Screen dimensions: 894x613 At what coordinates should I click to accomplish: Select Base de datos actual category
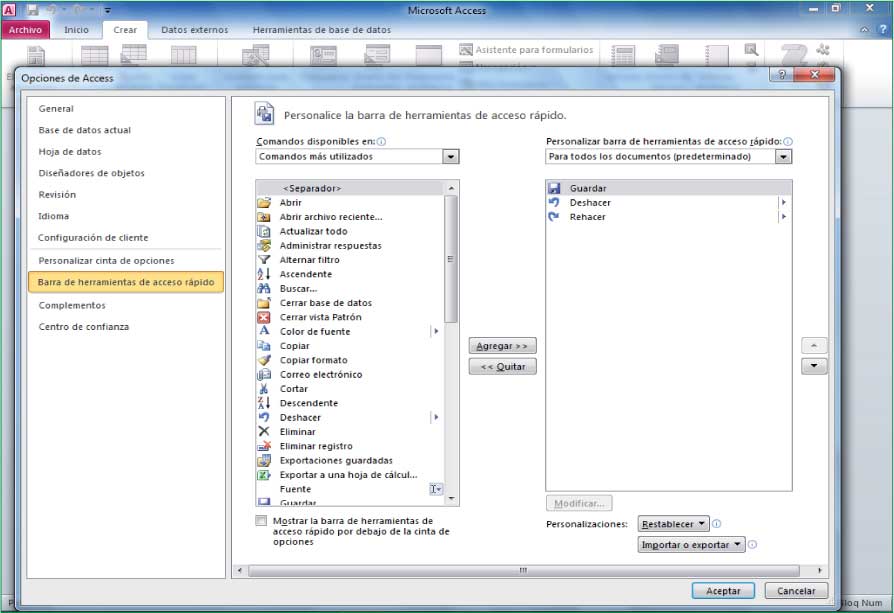[84, 130]
